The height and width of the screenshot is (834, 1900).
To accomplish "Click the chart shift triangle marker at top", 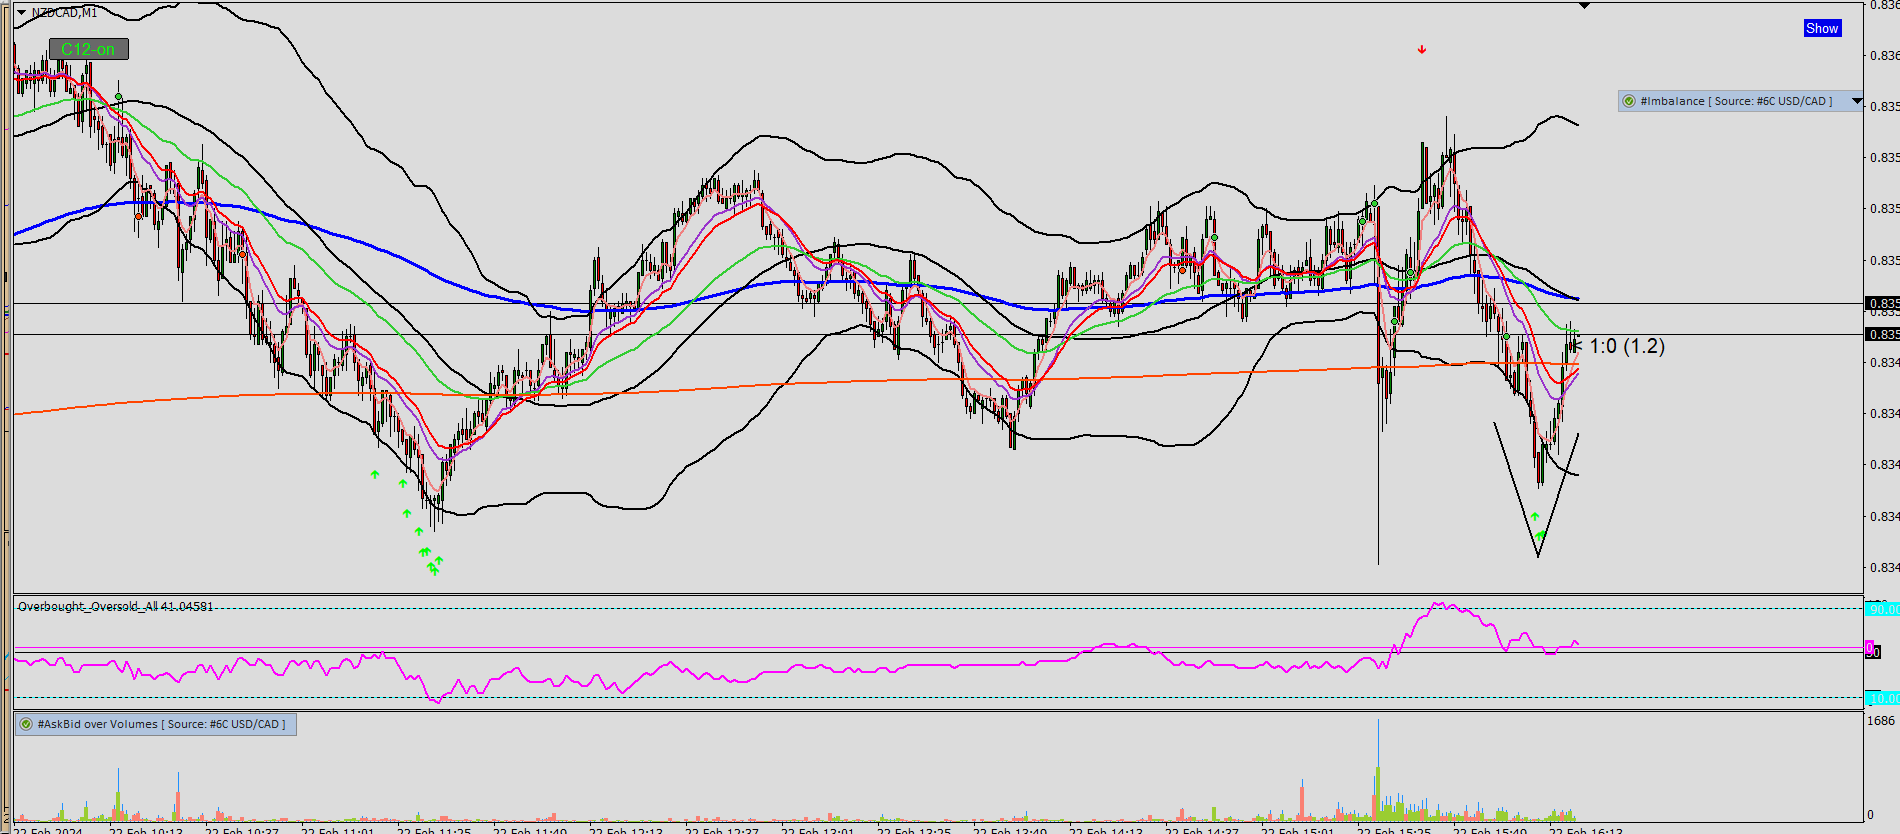I will tap(1584, 6).
